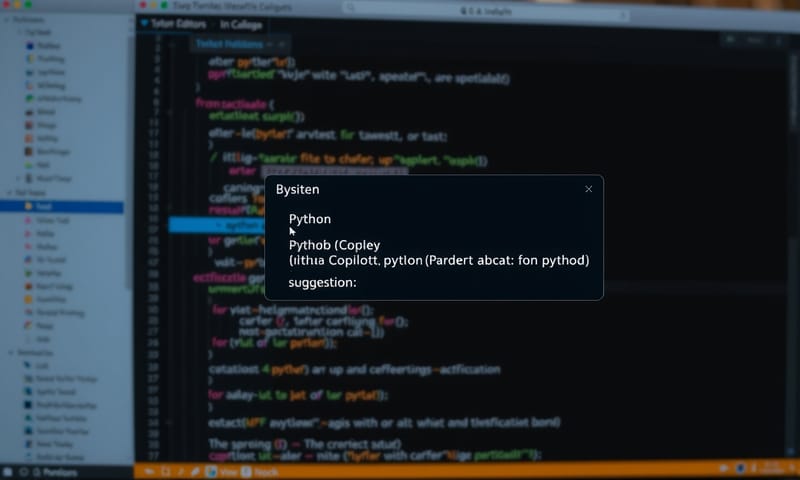This screenshot has height=480, width=800.
Task: Close the Bysiten popup dialog
Action: coord(588,189)
